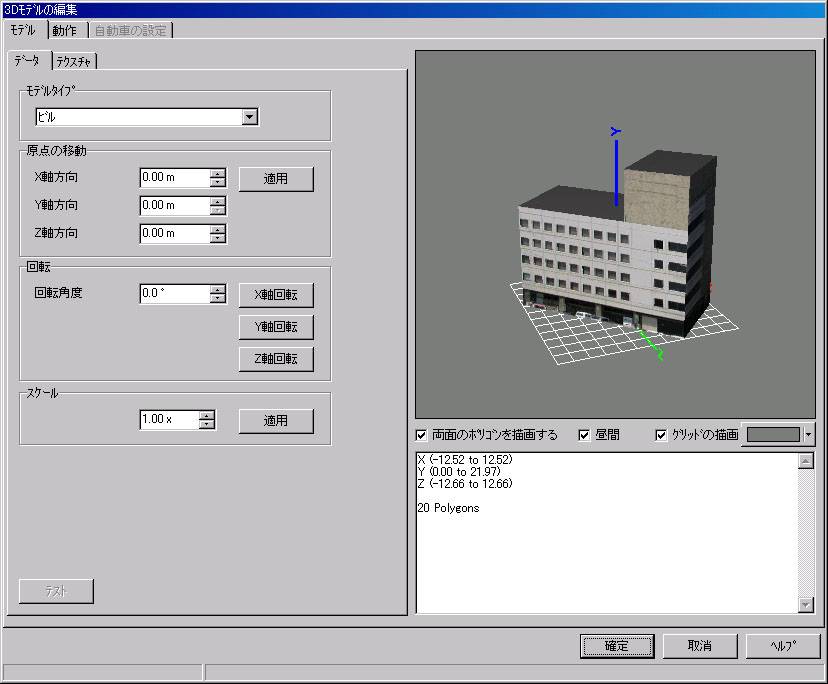Cancel with the 取消 button
This screenshot has height=684, width=828.
pos(700,646)
